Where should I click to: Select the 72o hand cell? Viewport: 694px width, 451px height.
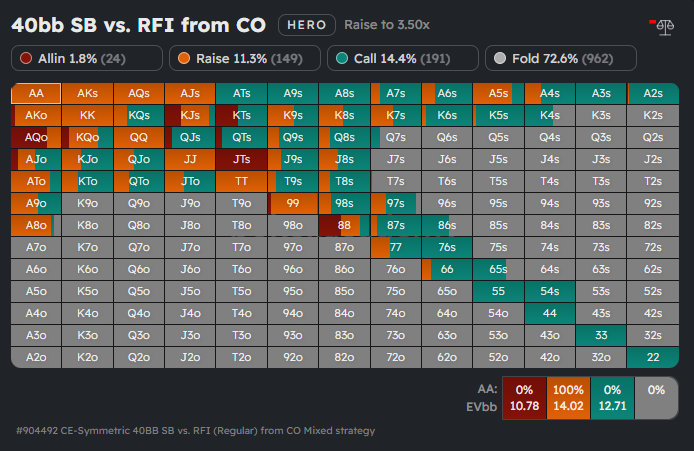pos(395,357)
